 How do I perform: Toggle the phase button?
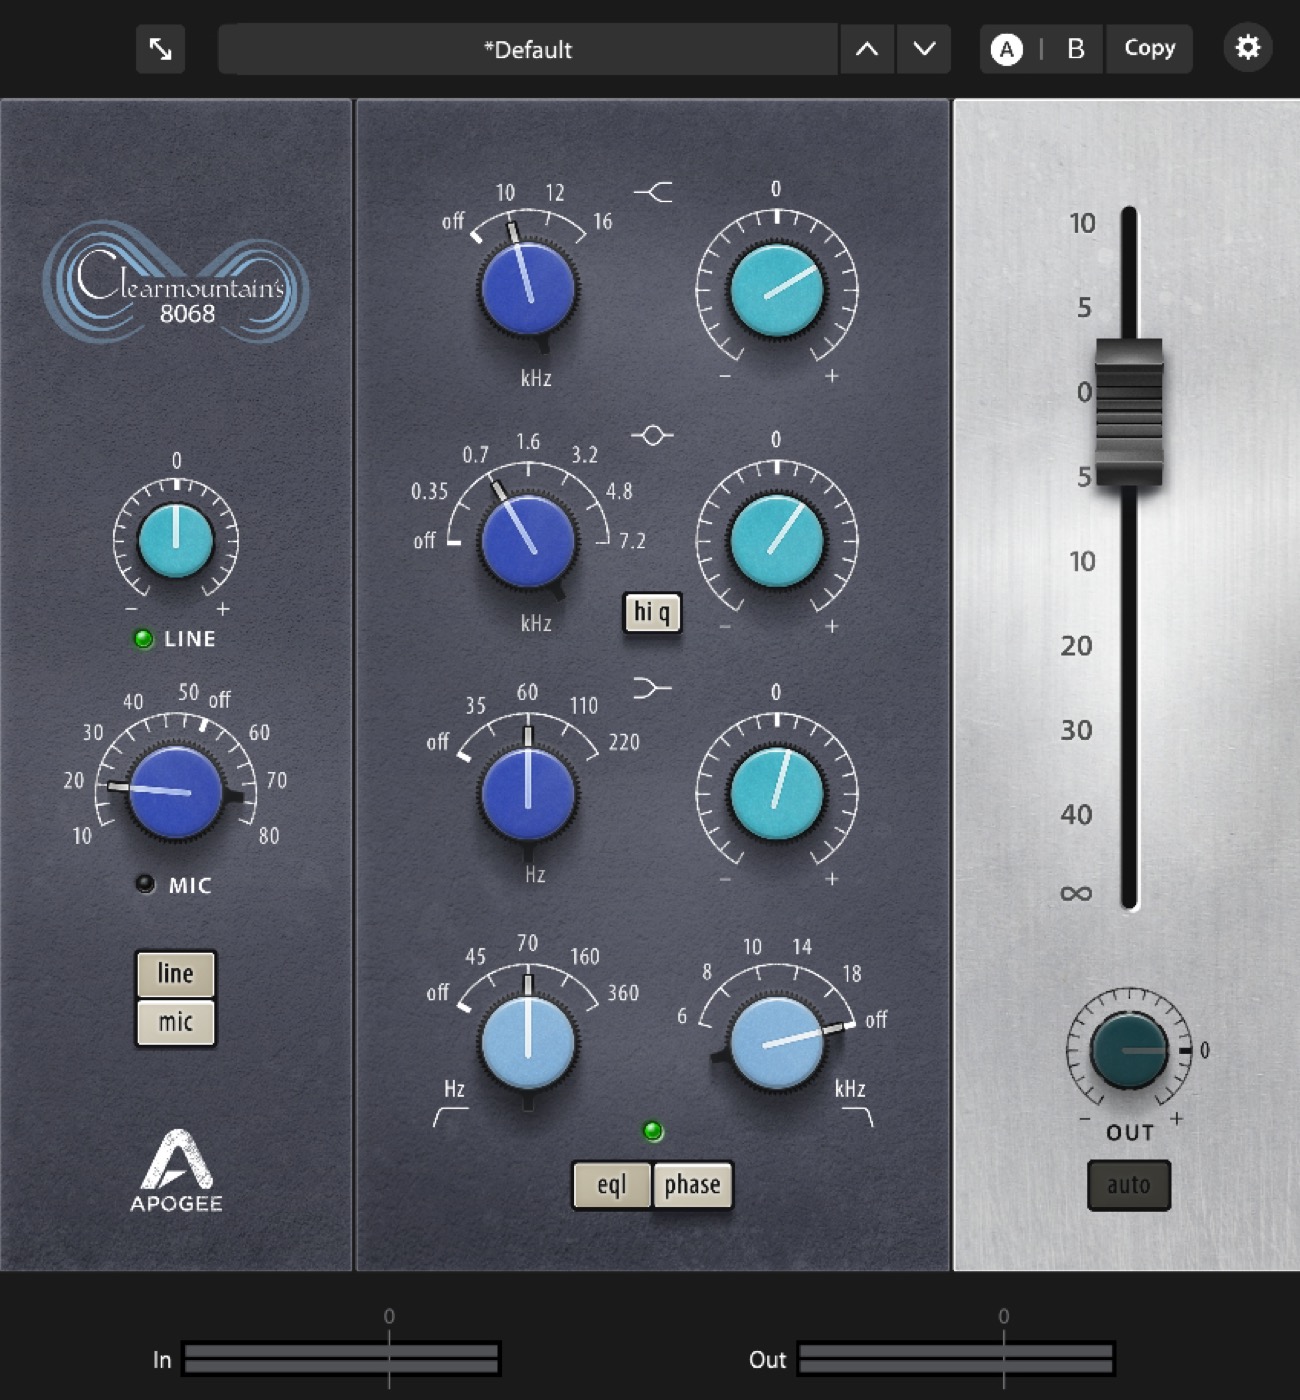(692, 1185)
